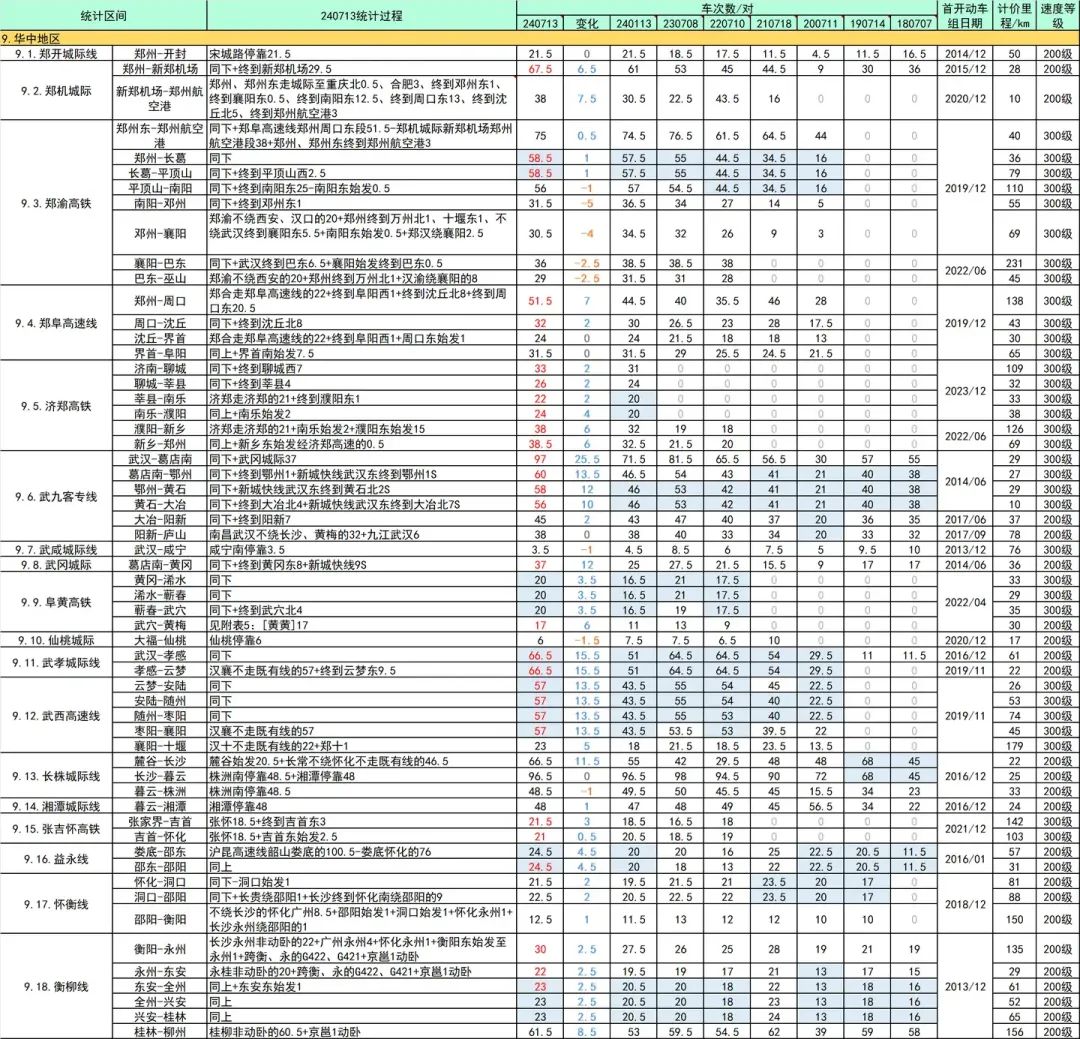
Task: Select the '仙桃停靠6' process cell
Action: 362,640
